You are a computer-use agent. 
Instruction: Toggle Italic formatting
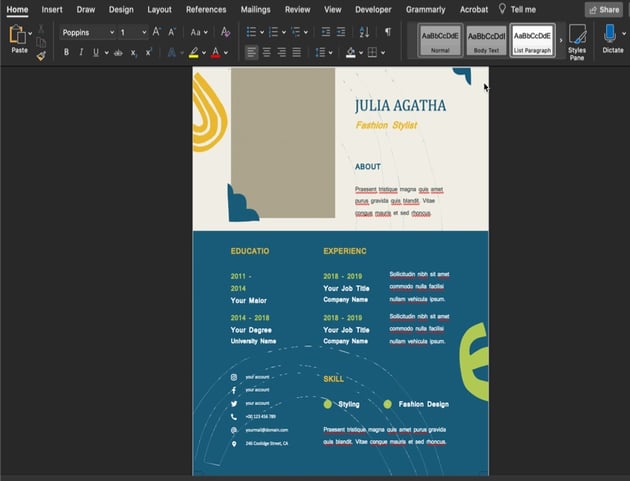pyautogui.click(x=81, y=52)
